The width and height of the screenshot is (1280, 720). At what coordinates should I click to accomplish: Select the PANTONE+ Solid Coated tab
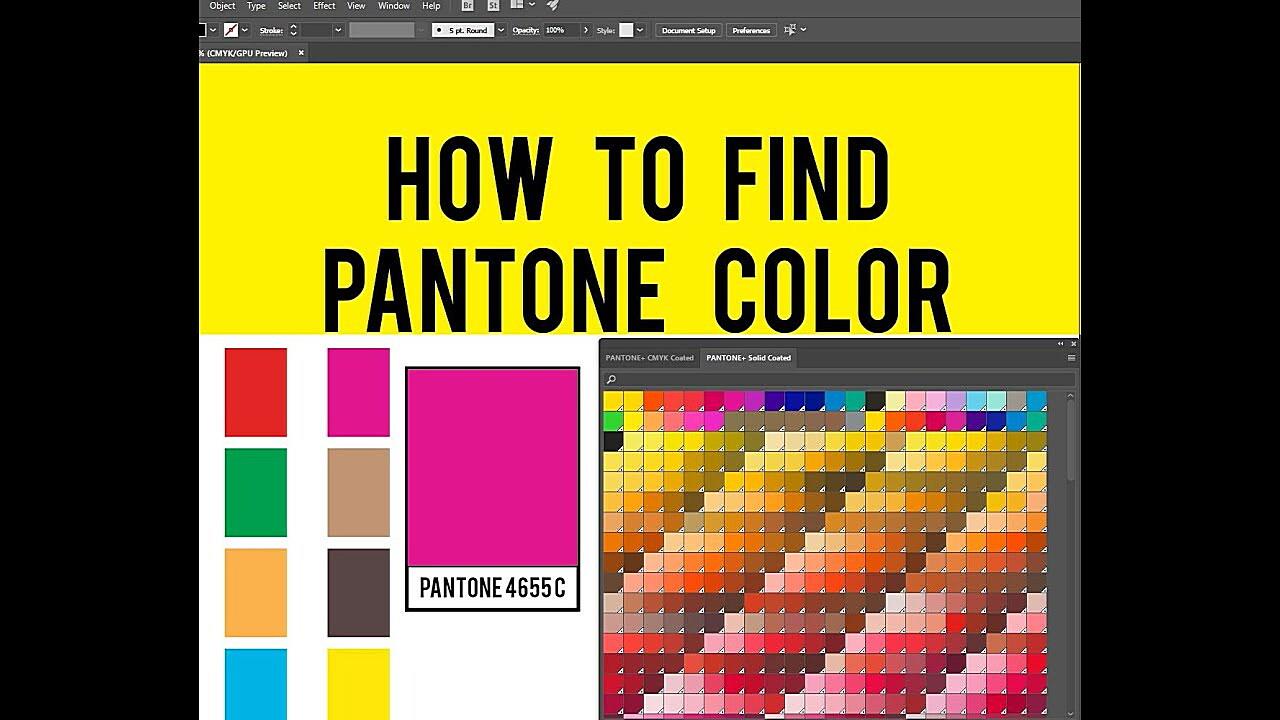tap(748, 358)
